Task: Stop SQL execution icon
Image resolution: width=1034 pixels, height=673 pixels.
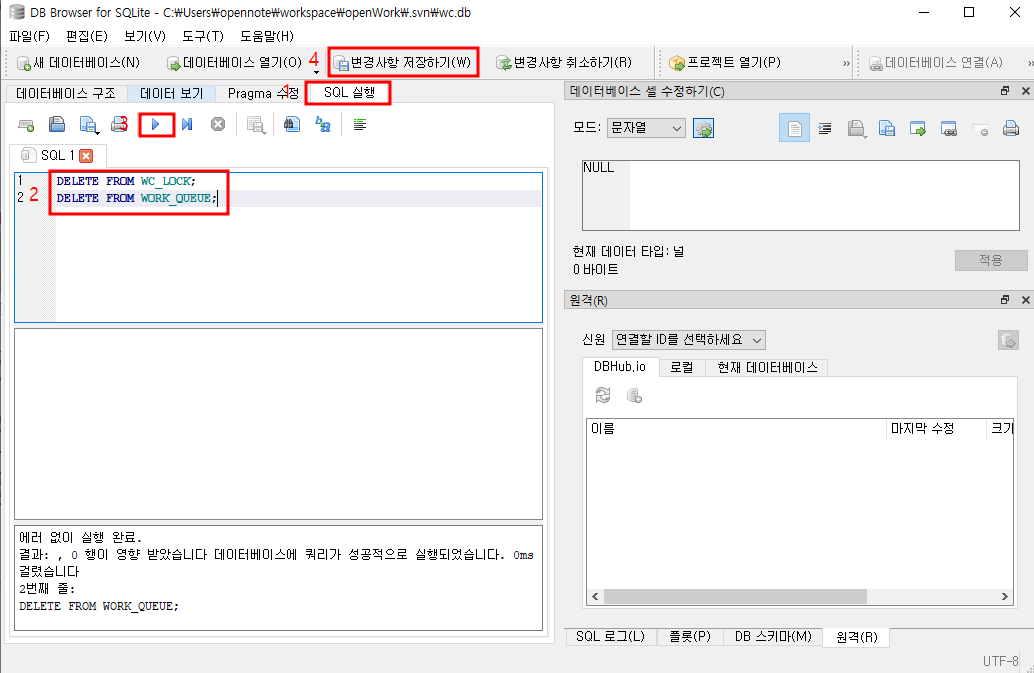Action: [218, 125]
